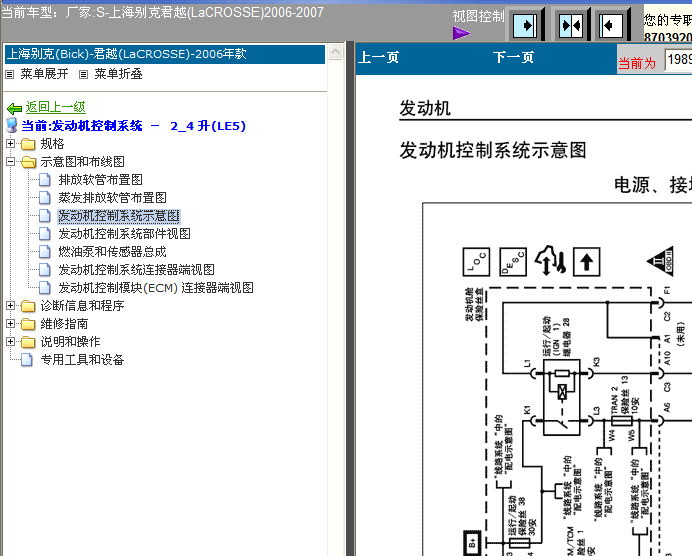Open 蒸发排放软管布置图 document

pyautogui.click(x=113, y=198)
